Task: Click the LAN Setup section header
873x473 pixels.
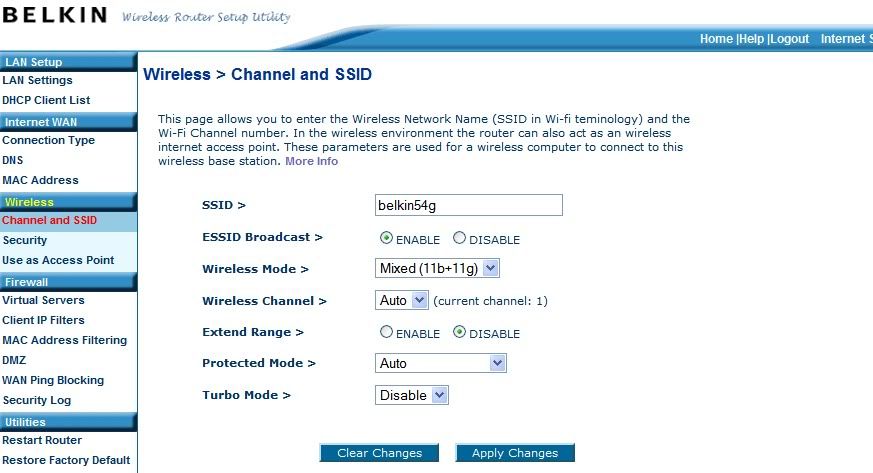Action: point(68,62)
